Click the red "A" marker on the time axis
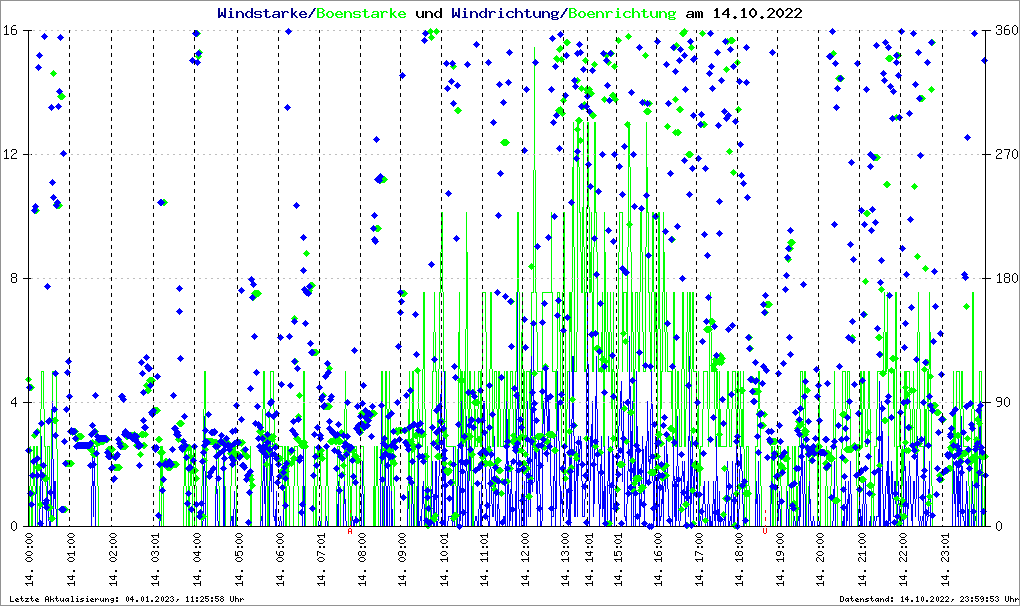This screenshot has height=606, width=1020. pyautogui.click(x=350, y=531)
